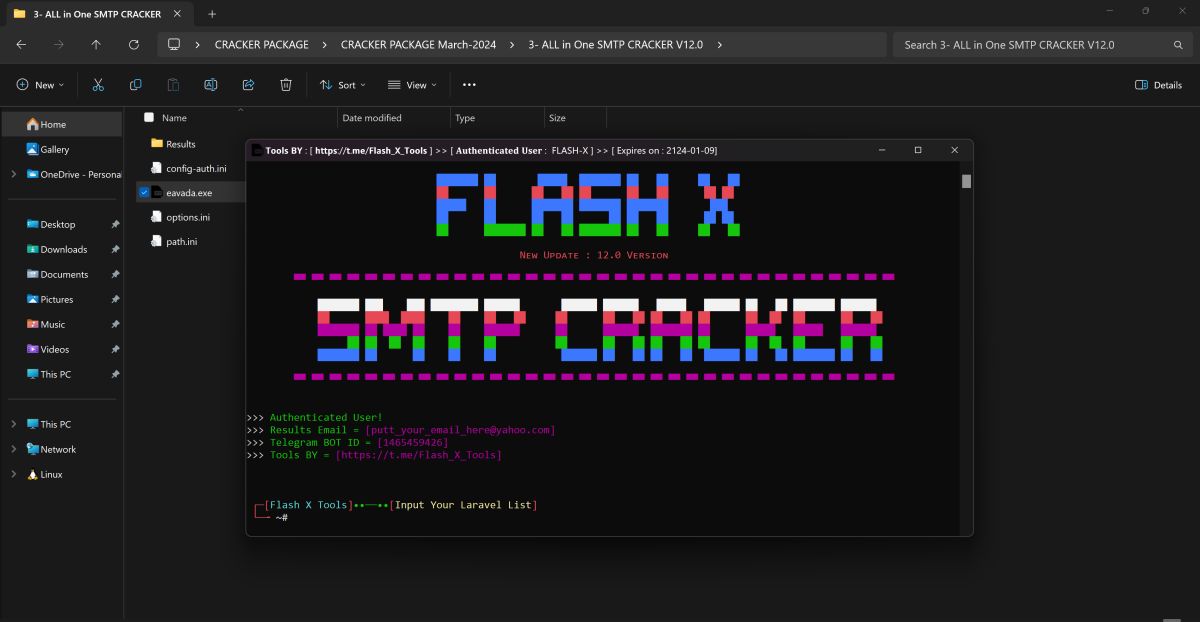Sort by the Type column header

point(465,118)
